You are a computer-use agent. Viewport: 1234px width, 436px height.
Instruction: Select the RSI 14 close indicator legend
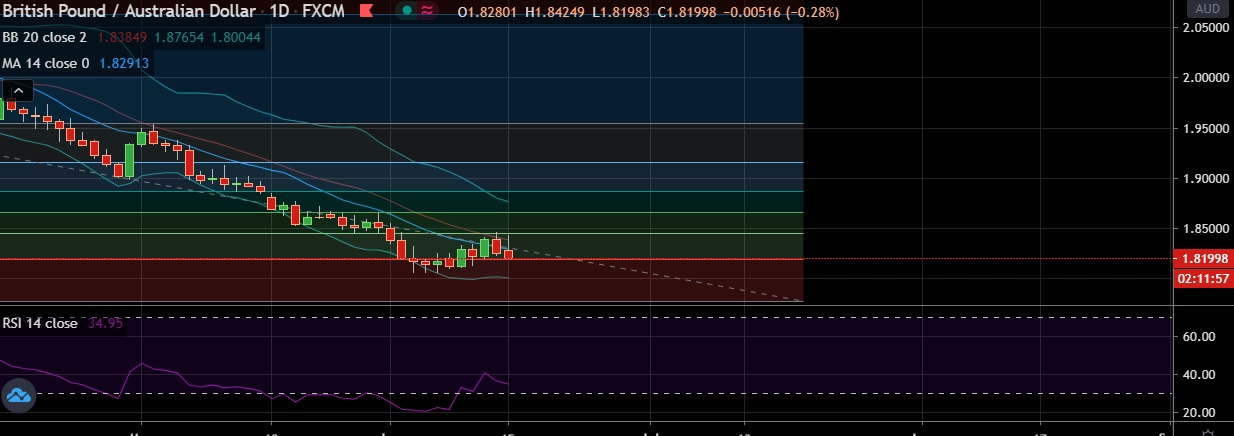[x=40, y=323]
